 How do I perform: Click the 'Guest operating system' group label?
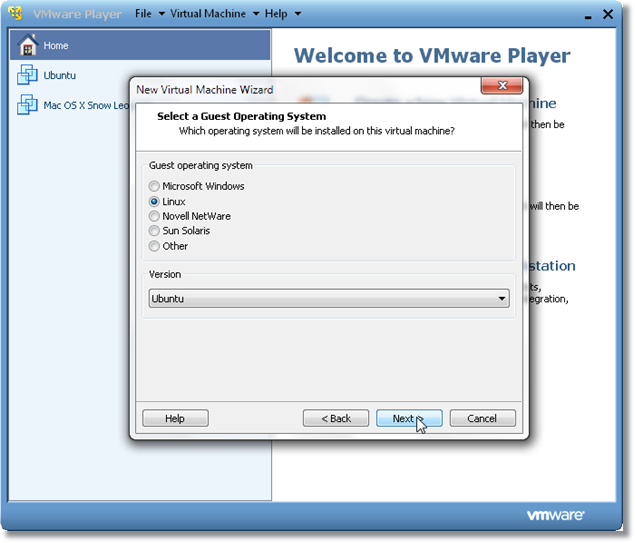click(200, 166)
